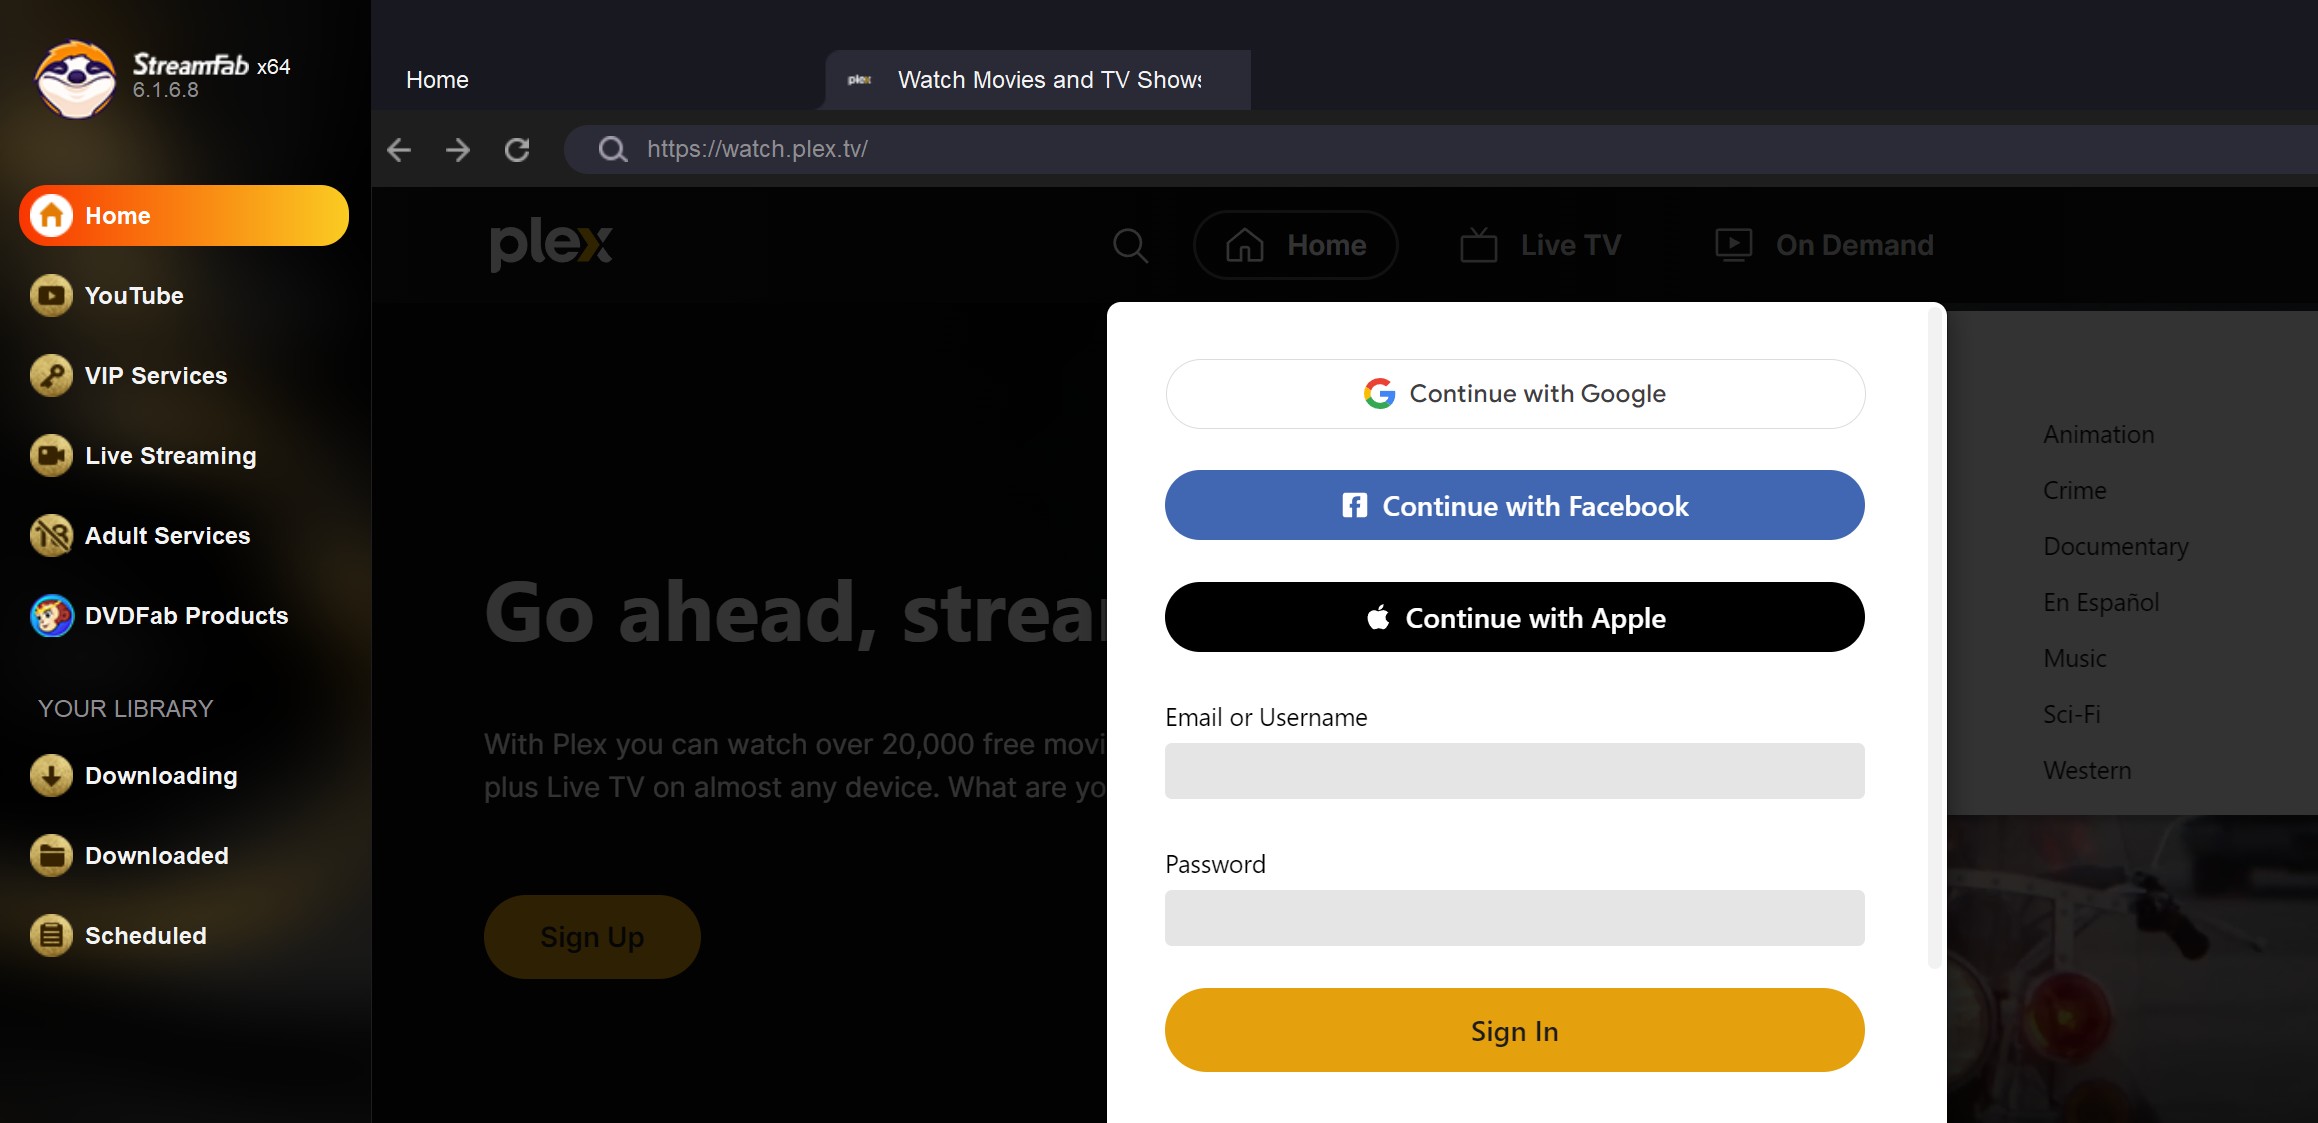The width and height of the screenshot is (2318, 1123).
Task: Open the Downloaded folder icon
Action: coord(51,855)
